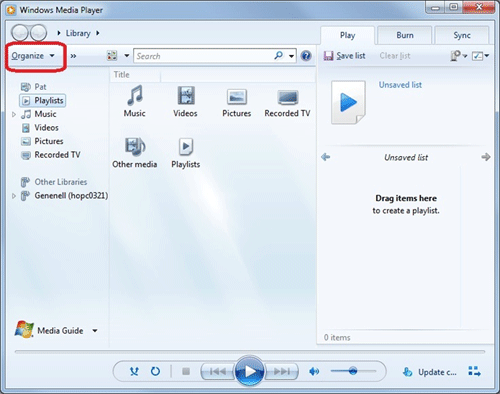Open the Organize menu
The height and width of the screenshot is (394, 500).
tap(33, 56)
